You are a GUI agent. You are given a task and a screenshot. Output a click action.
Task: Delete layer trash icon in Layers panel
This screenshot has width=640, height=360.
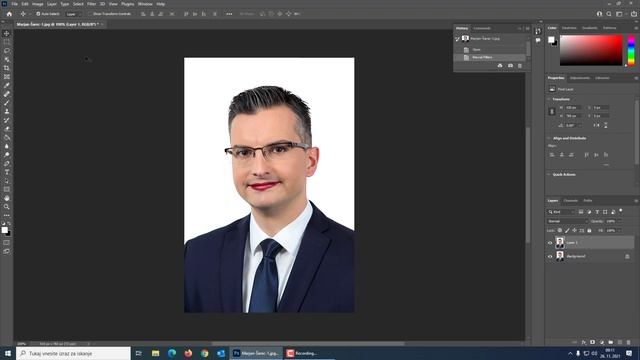(629, 342)
